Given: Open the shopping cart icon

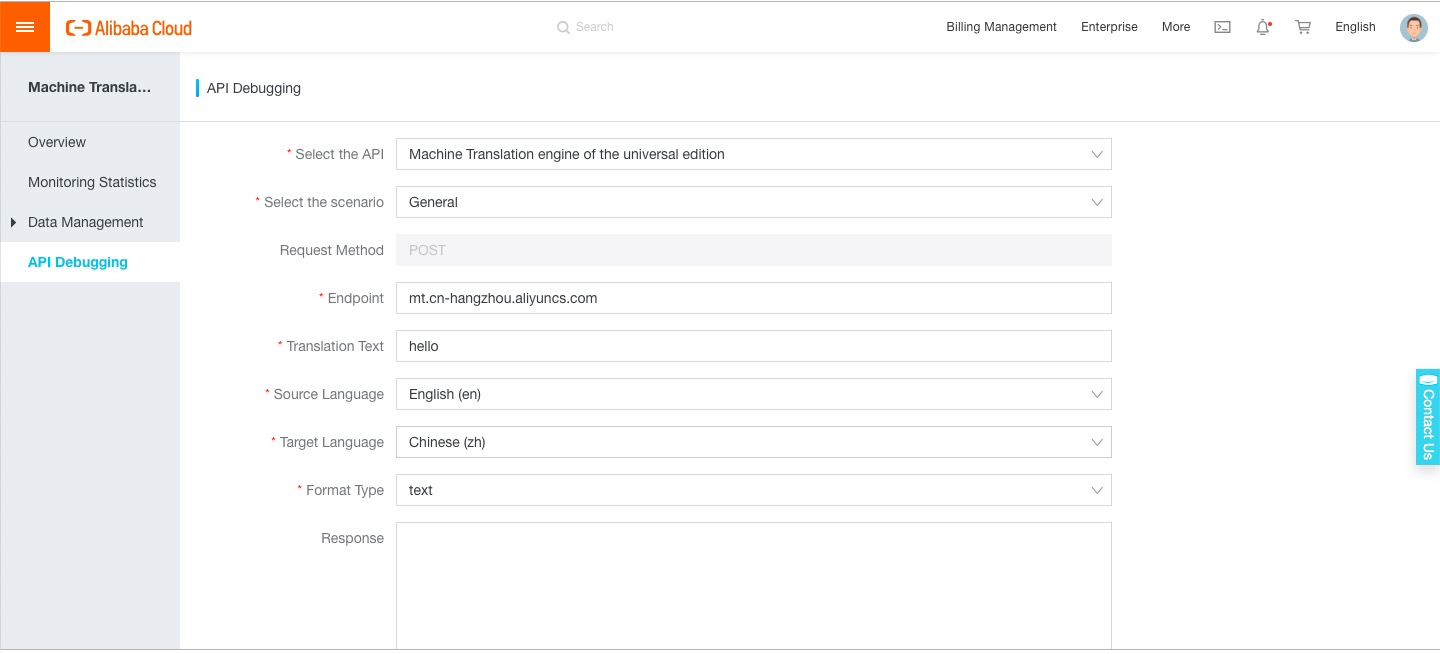Looking at the screenshot, I should click(1303, 27).
